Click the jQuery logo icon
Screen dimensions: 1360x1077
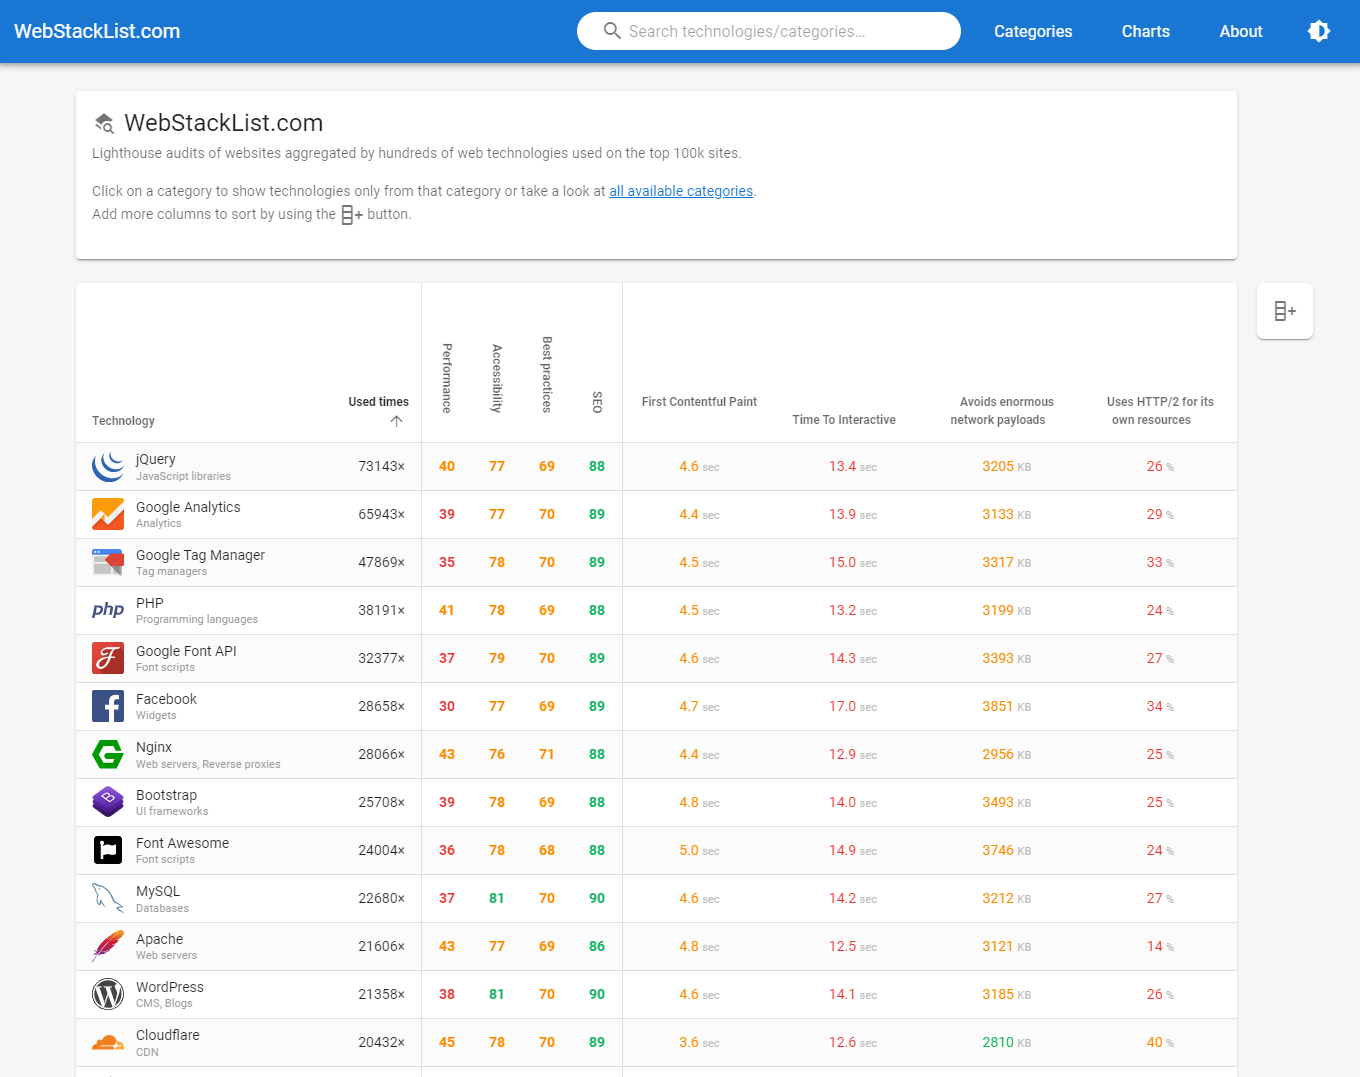point(107,466)
